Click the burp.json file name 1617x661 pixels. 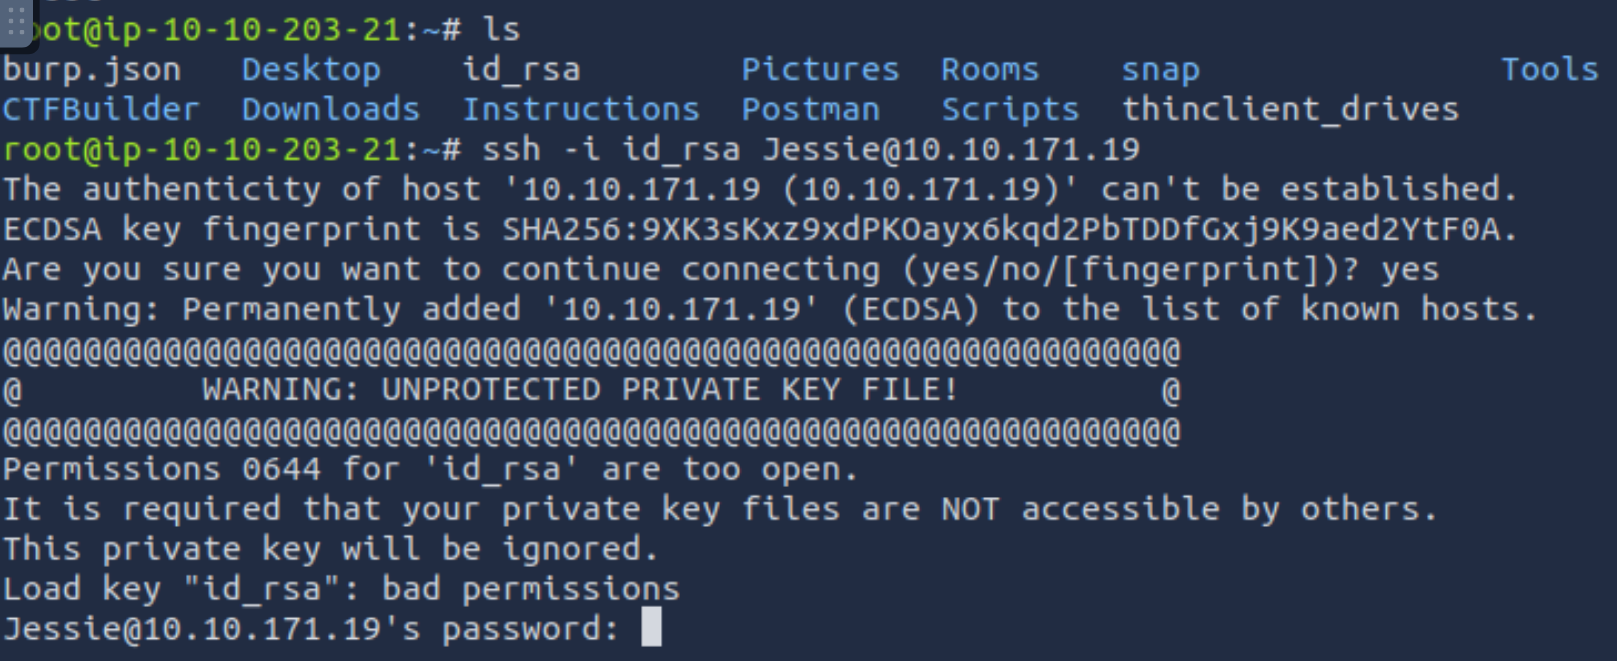click(x=91, y=69)
